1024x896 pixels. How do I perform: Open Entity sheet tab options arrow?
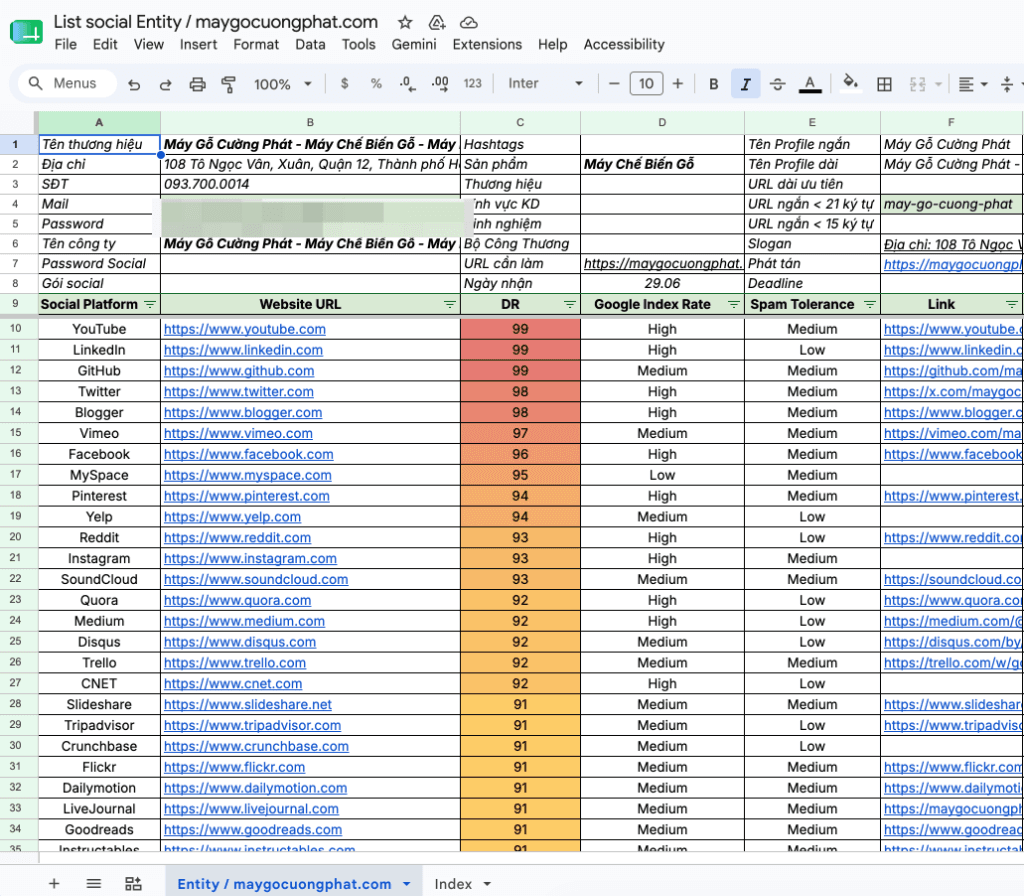pyautogui.click(x=407, y=884)
